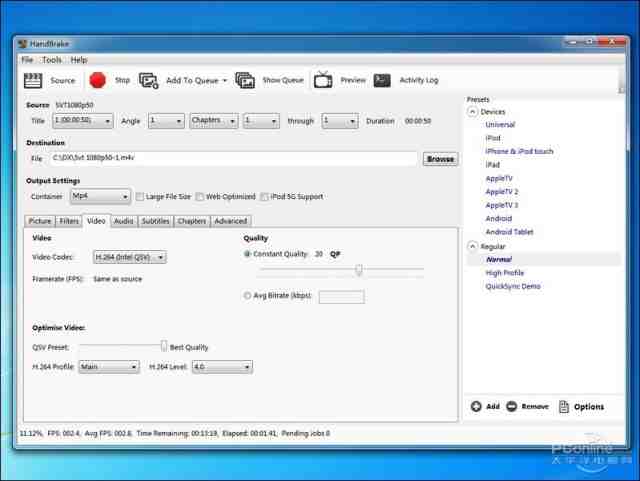The height and width of the screenshot is (481, 640).
Task: Click the Remove preset minus icon
Action: click(511, 406)
